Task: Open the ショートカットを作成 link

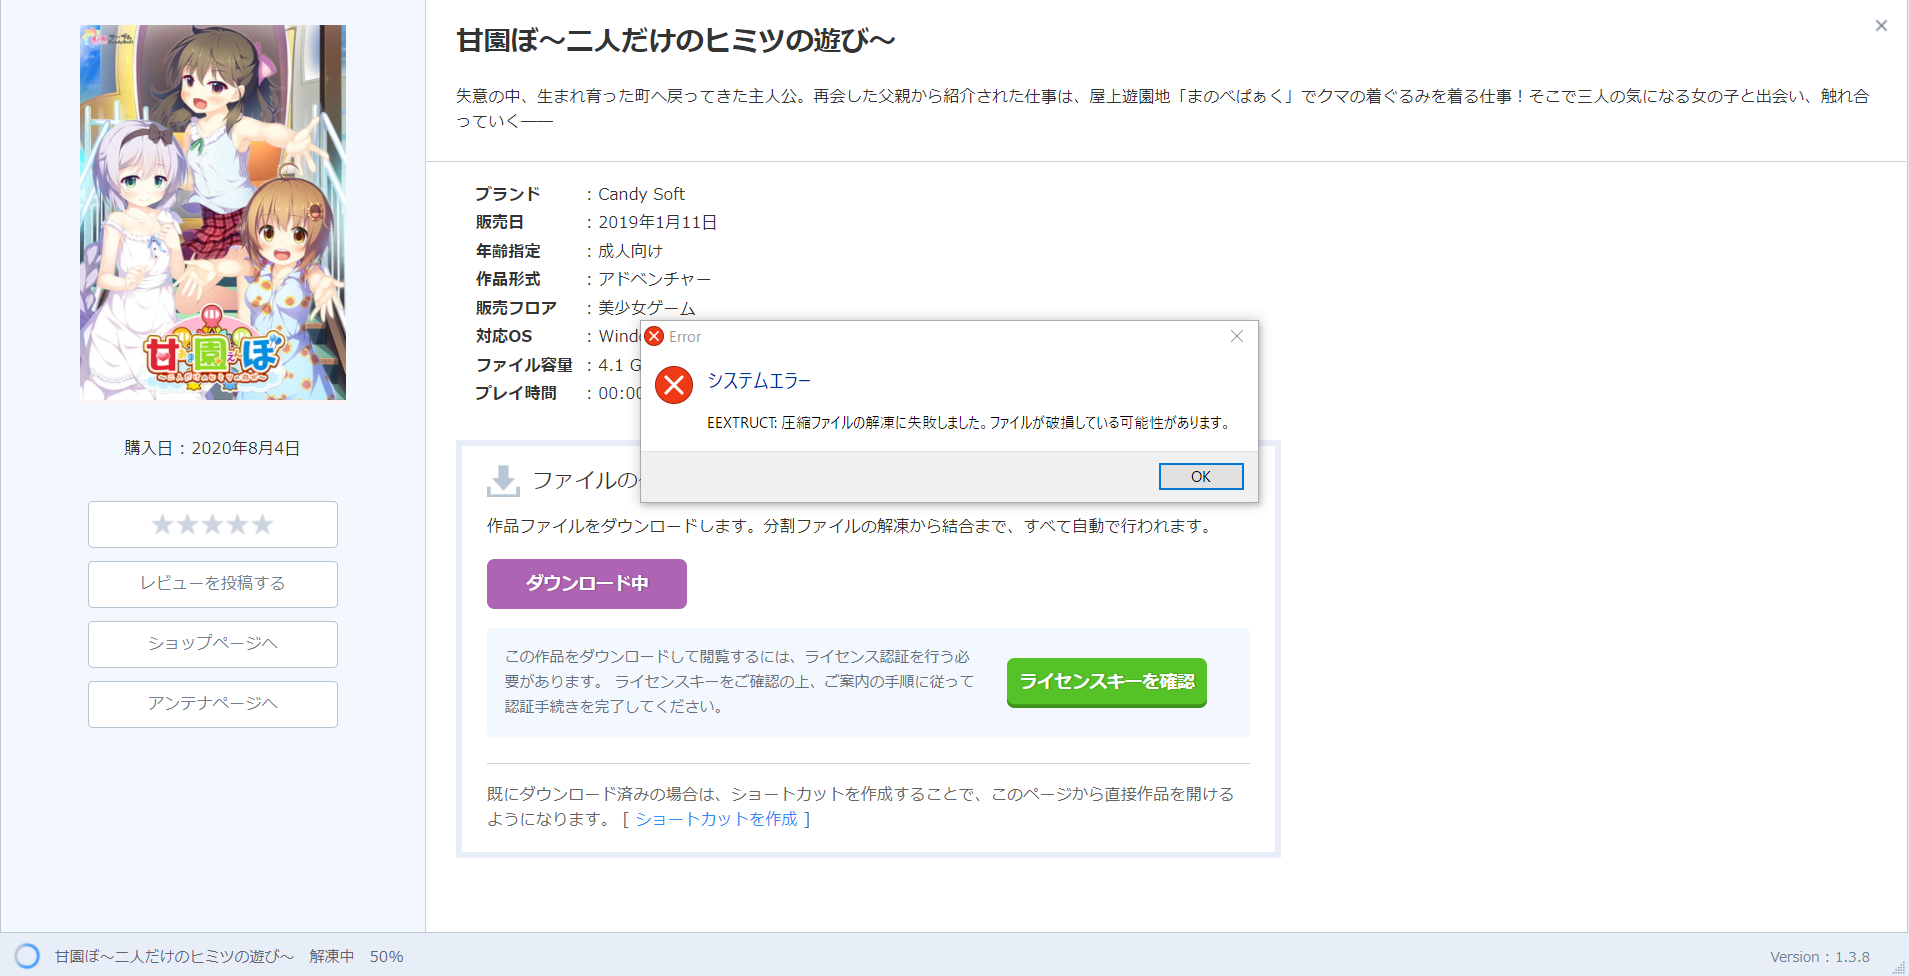Action: point(716,819)
